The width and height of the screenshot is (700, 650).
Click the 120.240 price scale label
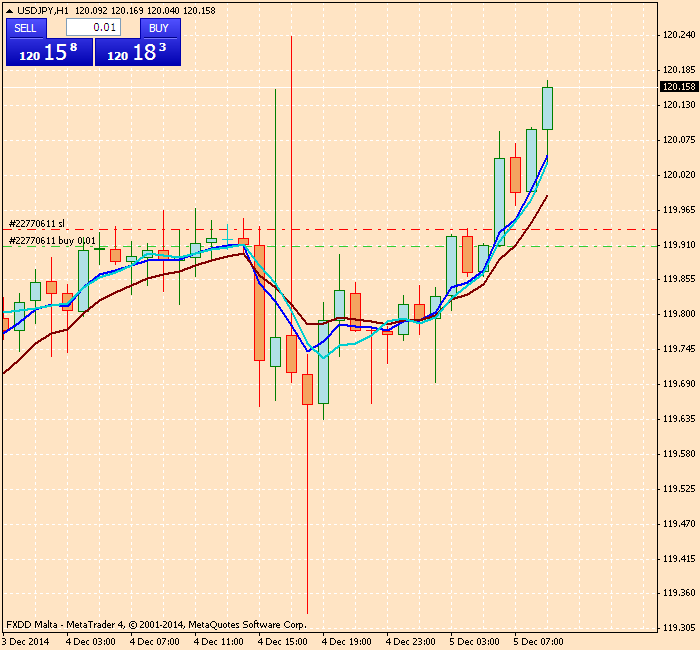pyautogui.click(x=679, y=35)
